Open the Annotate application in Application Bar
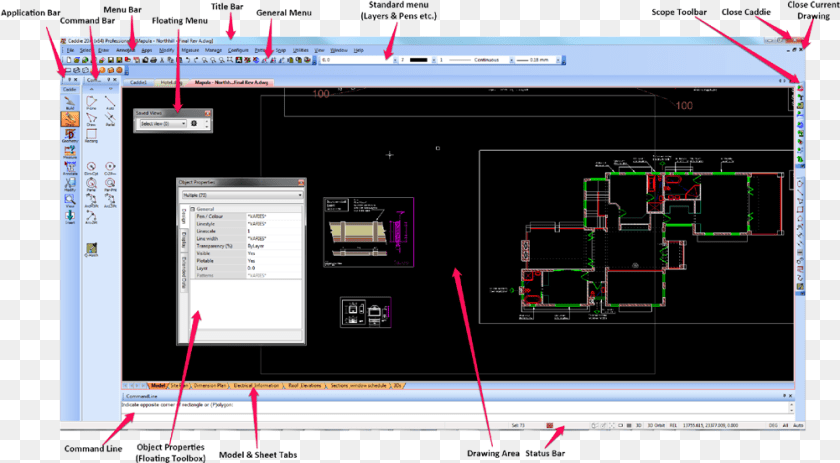This screenshot has height=463, width=840. tap(70, 168)
